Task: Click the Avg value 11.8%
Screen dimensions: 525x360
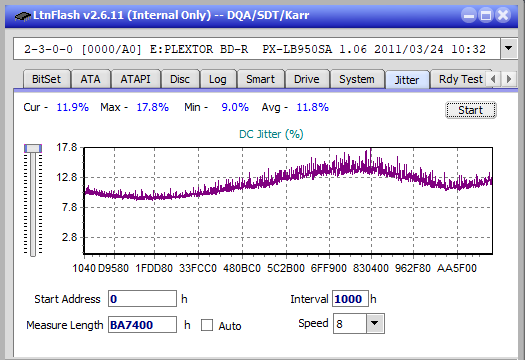Action: 312,107
